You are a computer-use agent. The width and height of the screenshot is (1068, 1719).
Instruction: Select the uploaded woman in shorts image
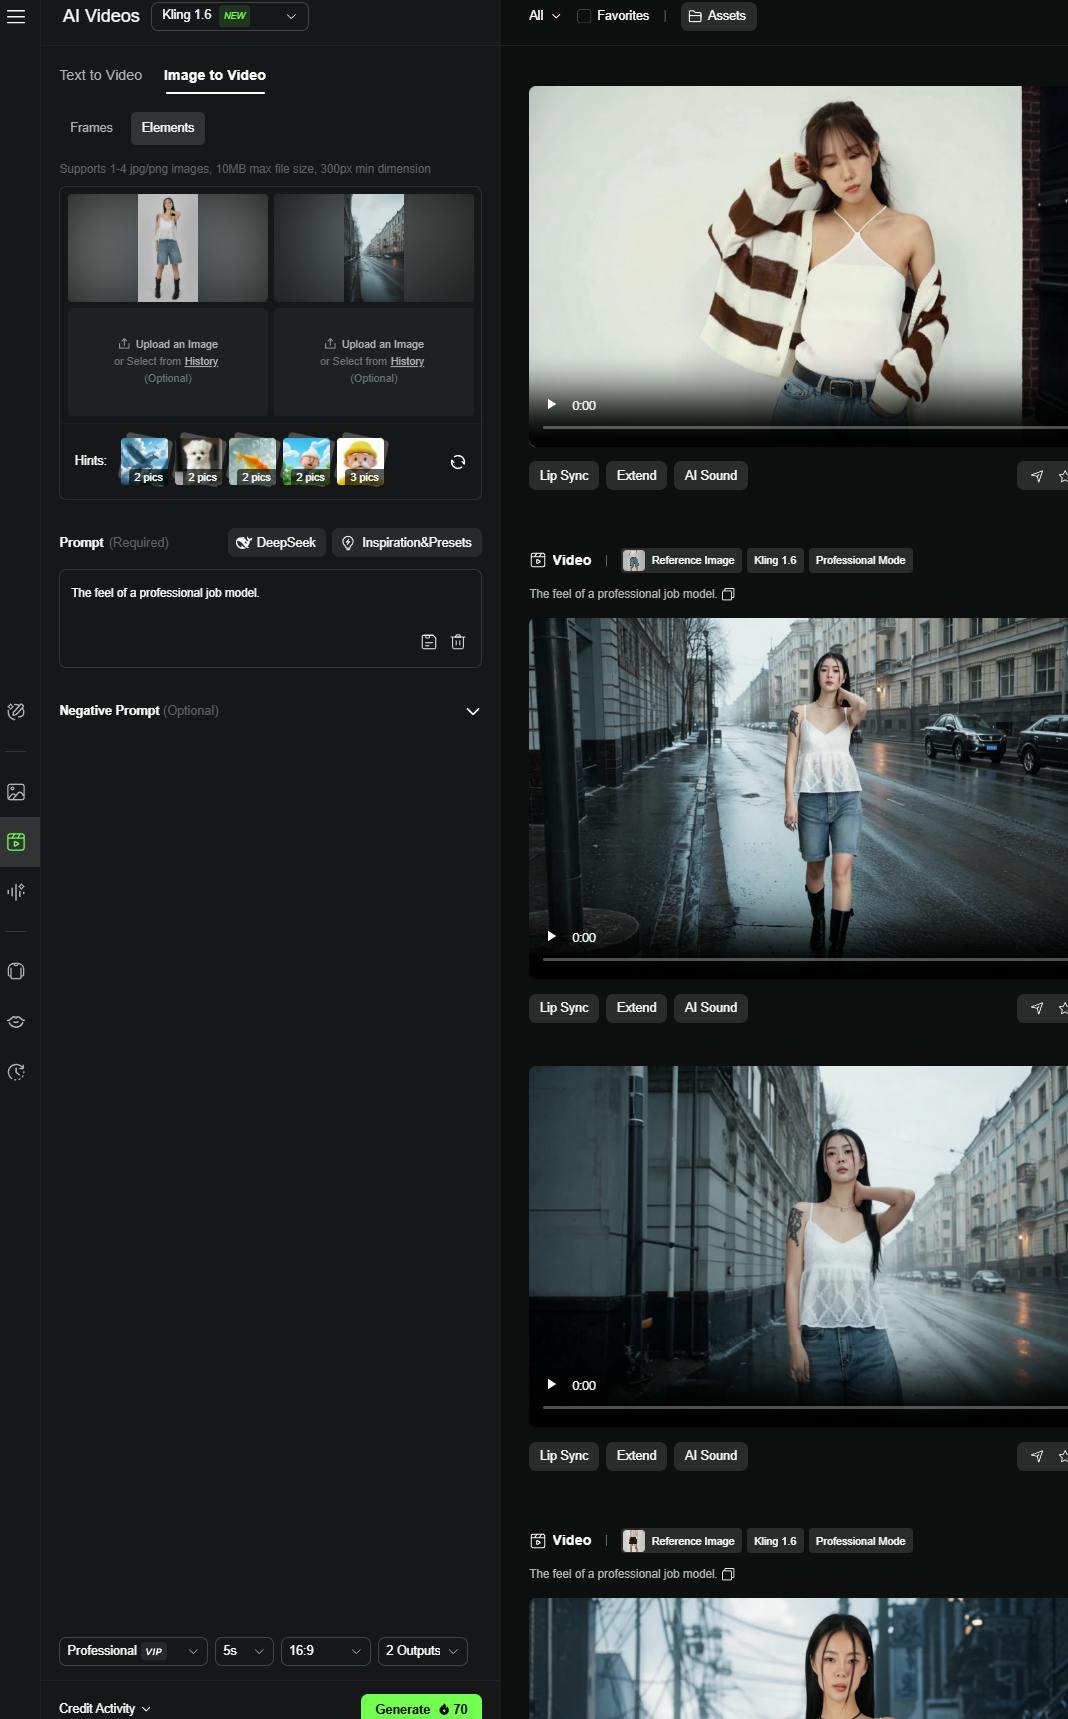tap(168, 248)
